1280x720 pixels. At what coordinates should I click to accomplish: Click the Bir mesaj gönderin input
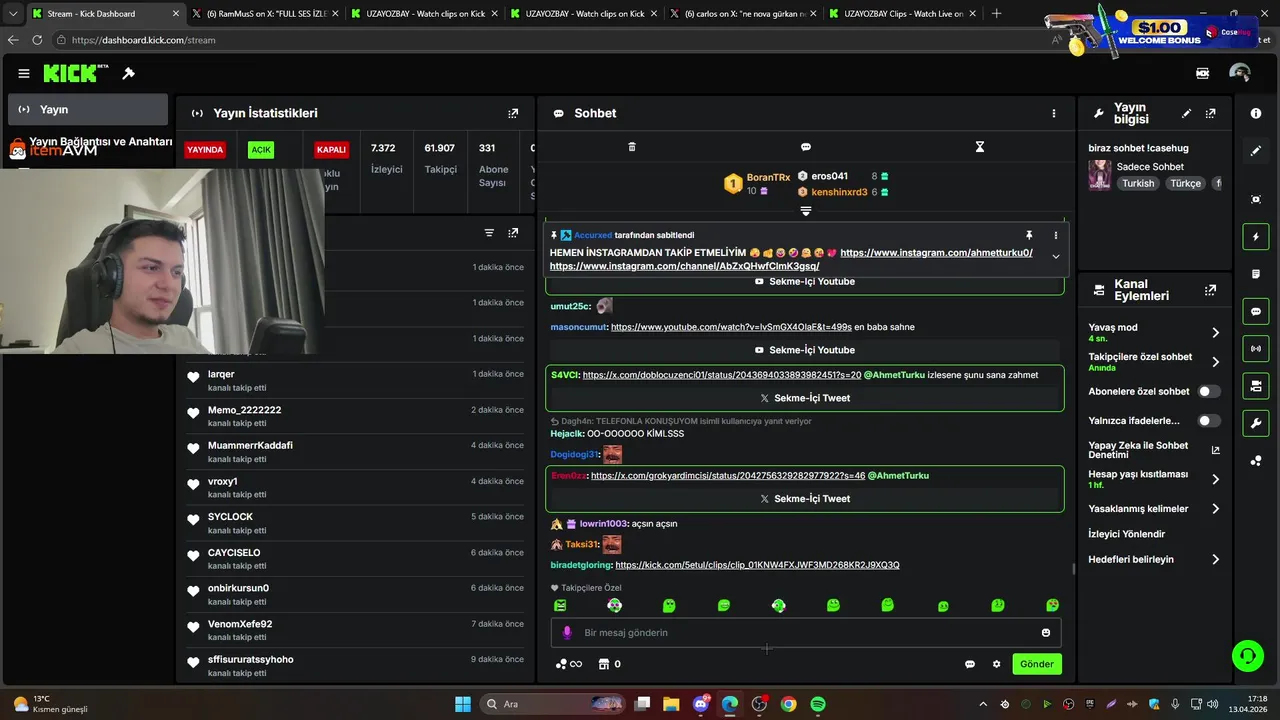point(805,632)
